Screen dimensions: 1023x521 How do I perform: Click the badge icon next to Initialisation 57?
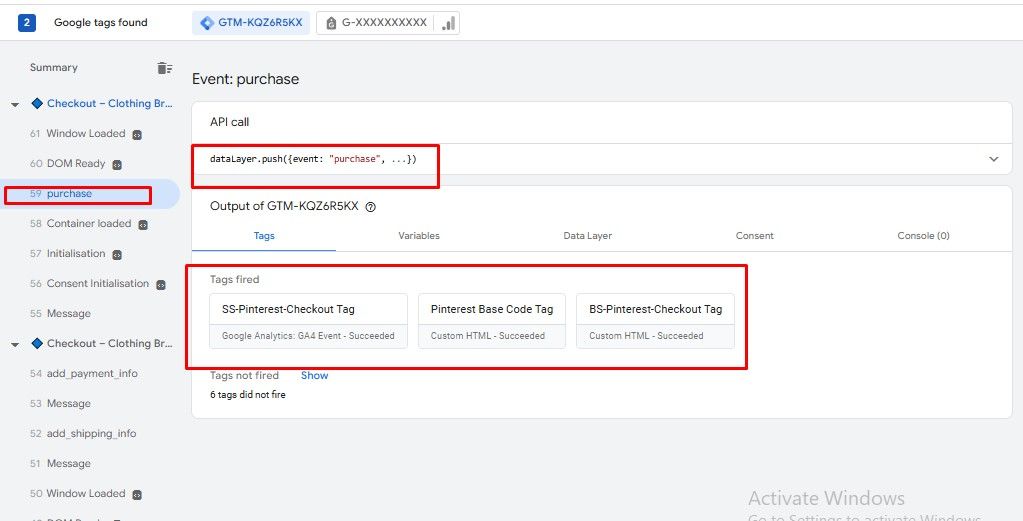[x=116, y=254]
